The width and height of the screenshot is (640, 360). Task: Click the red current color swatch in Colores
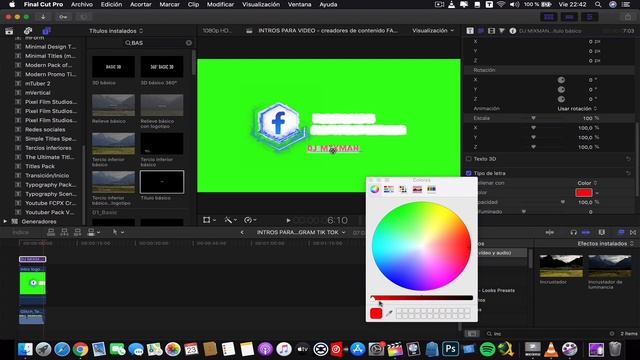(376, 313)
